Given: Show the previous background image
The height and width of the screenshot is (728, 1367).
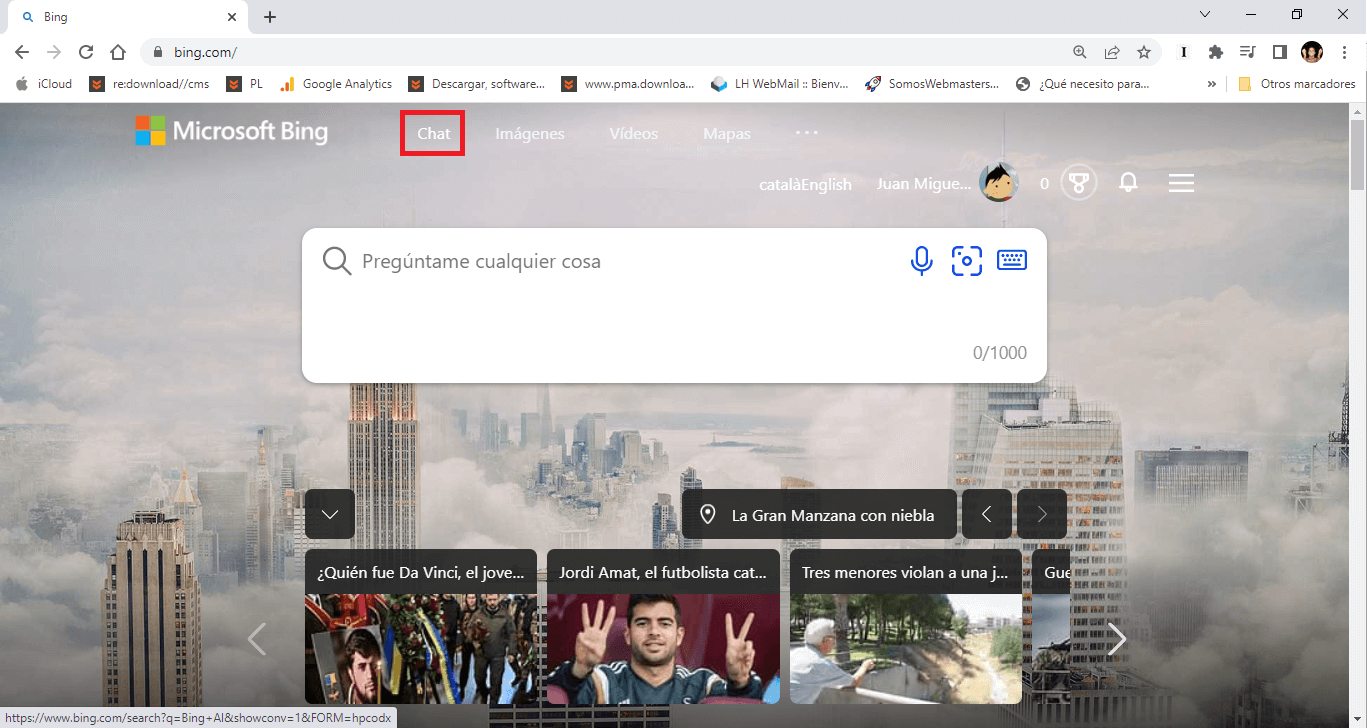Looking at the screenshot, I should coord(987,515).
